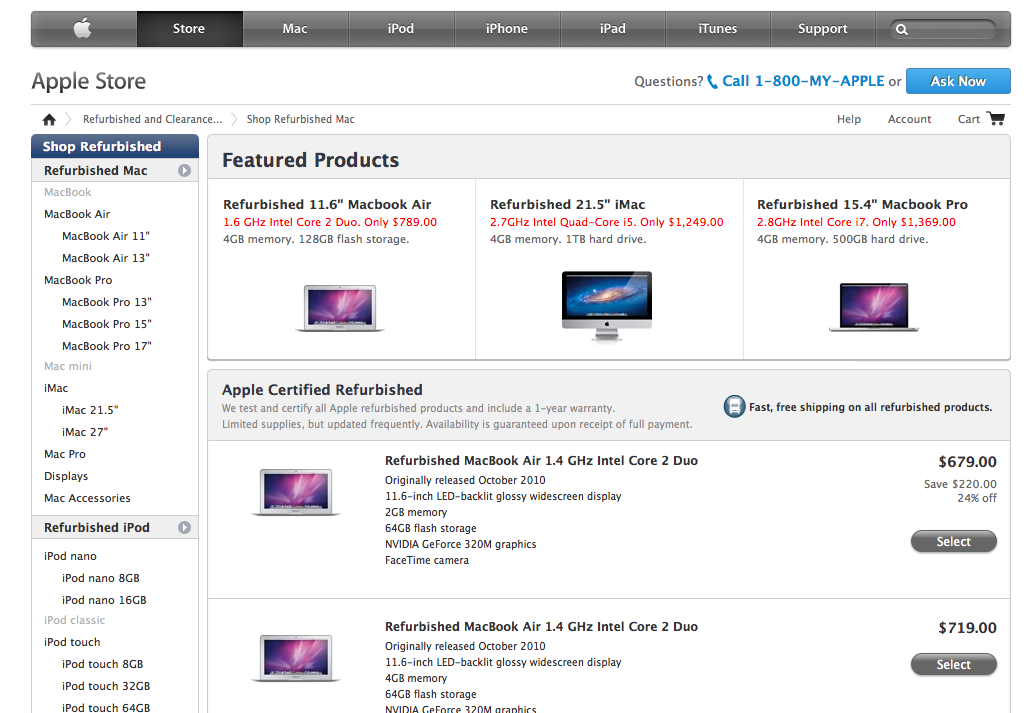Select iPod touch 32GB in sidebar
1026x713 pixels.
106,686
